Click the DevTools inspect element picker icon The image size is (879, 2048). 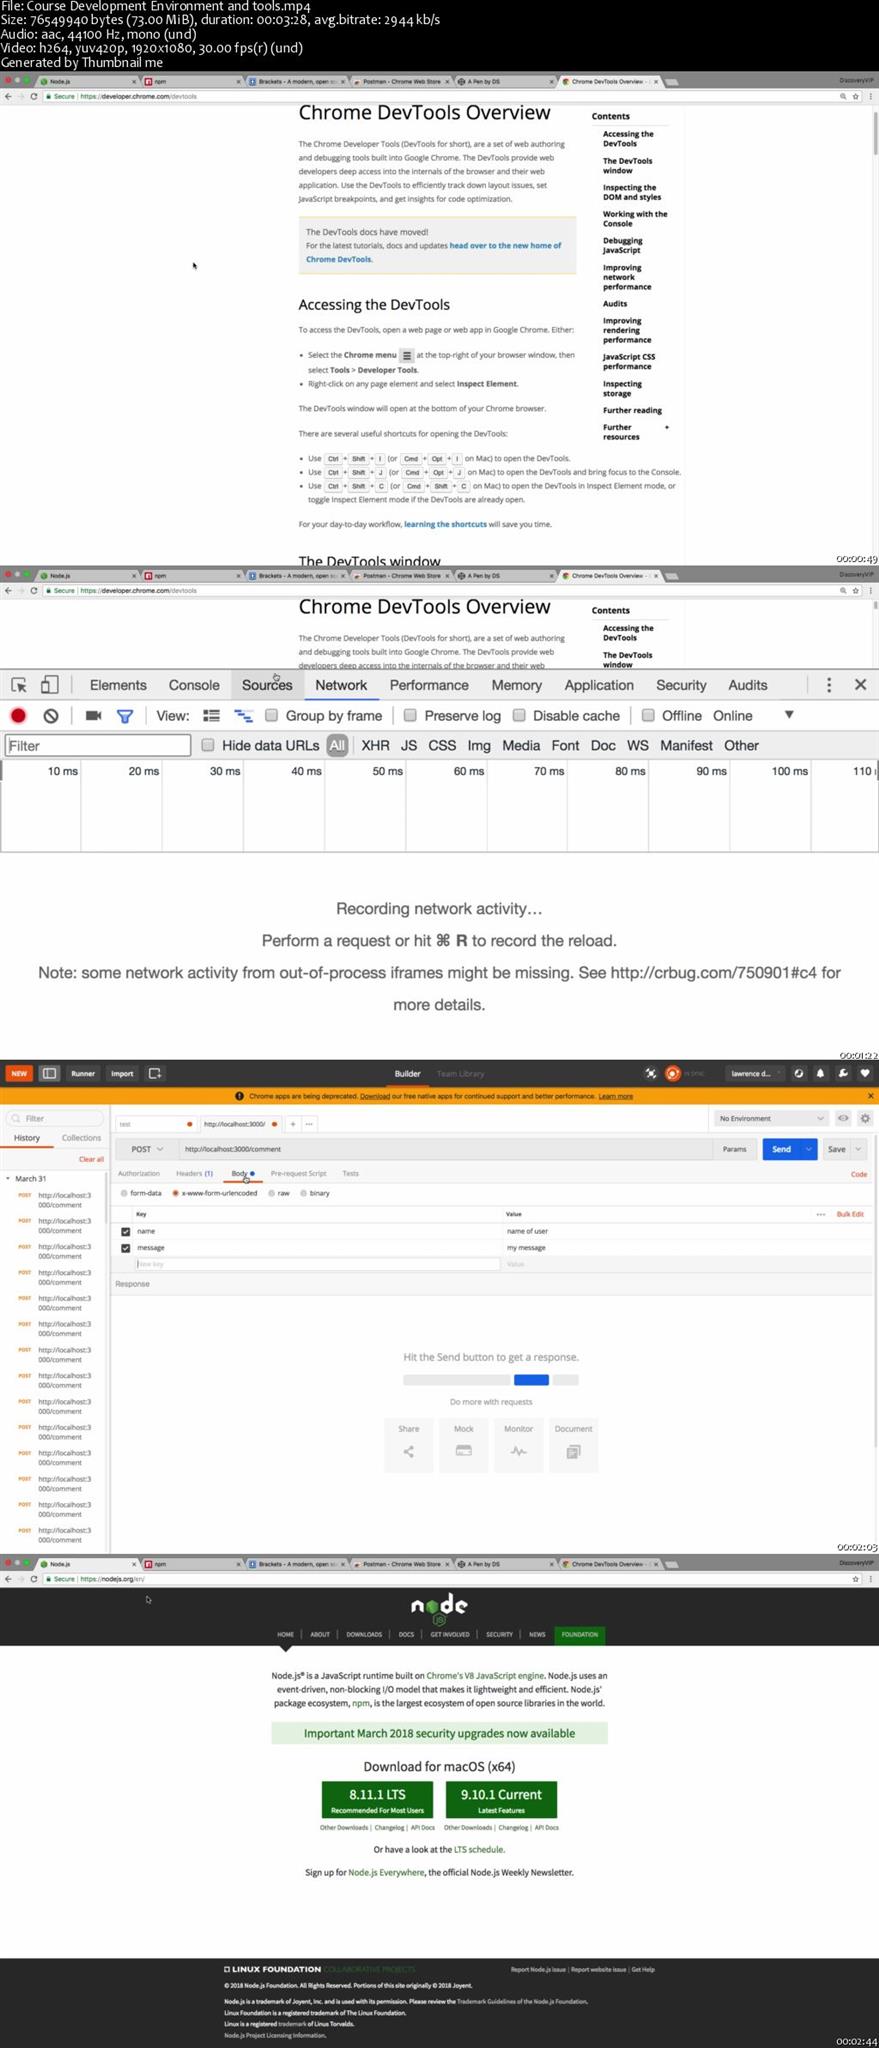pos(19,685)
